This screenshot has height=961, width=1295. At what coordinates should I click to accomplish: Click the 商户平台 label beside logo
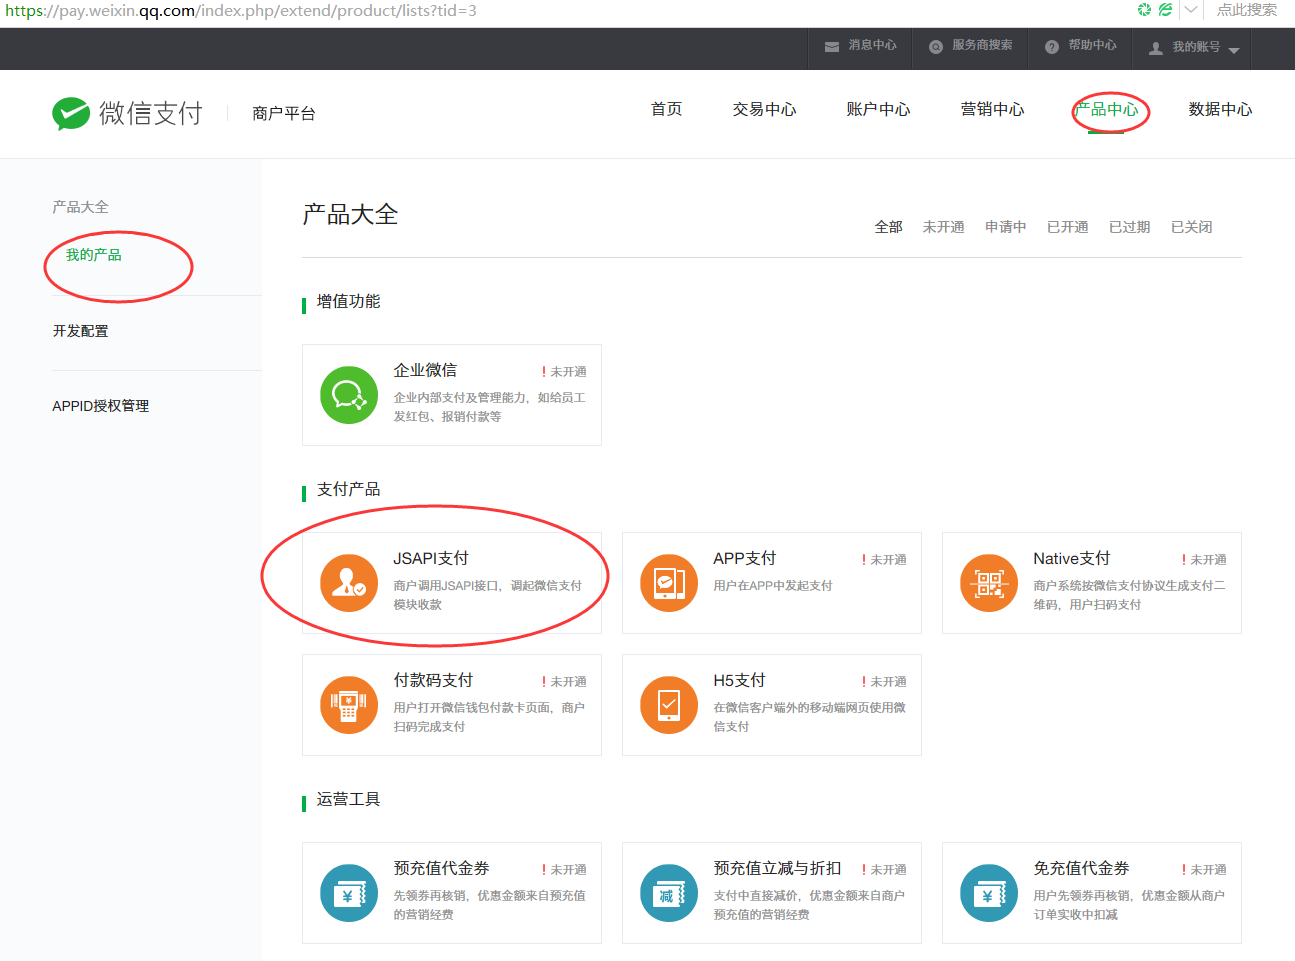click(284, 113)
